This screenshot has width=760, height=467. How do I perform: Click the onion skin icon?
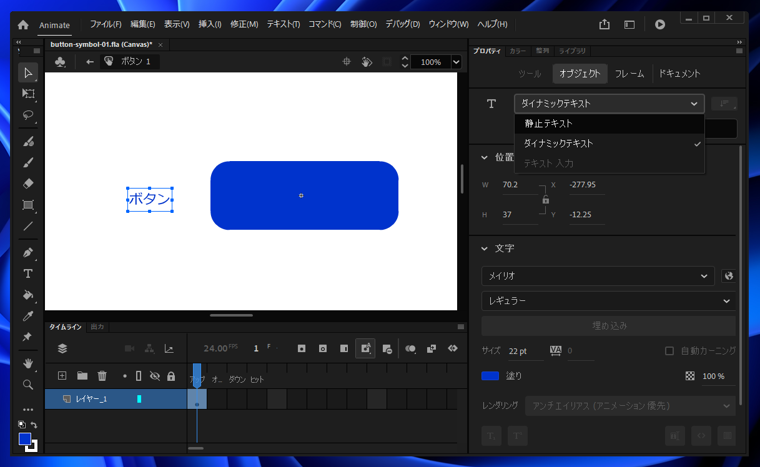410,348
